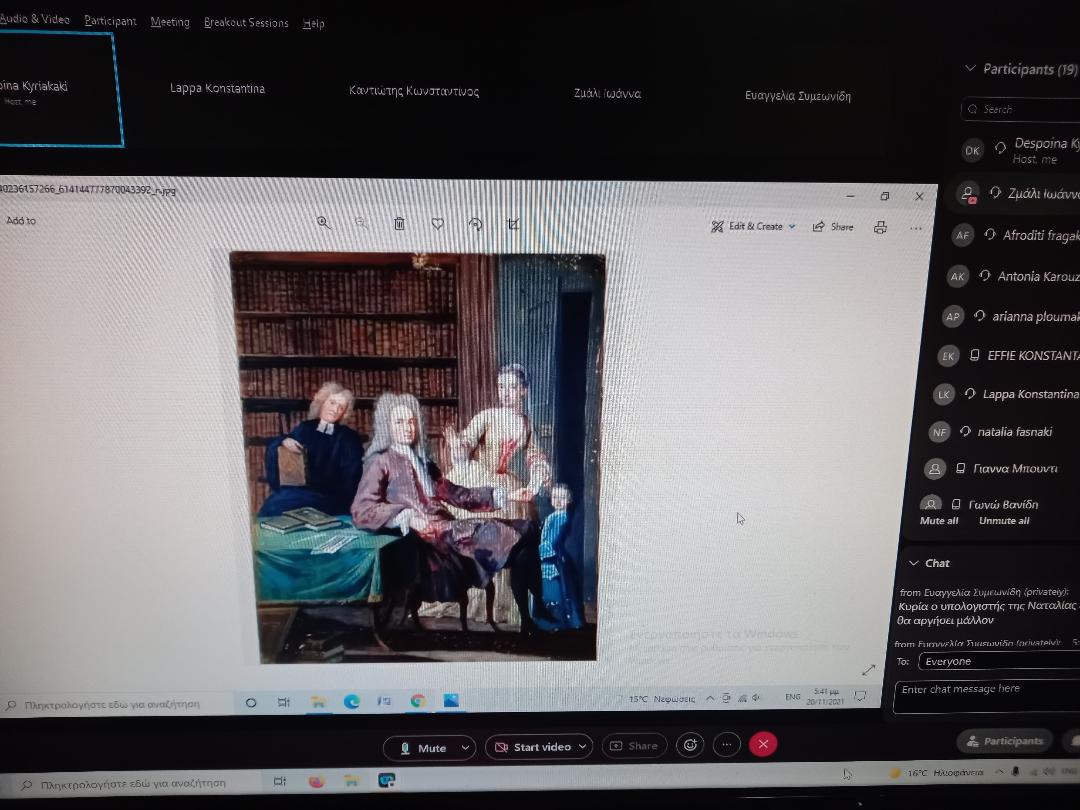This screenshot has height=810, width=1080.
Task: Mute your microphone
Action: click(x=424, y=748)
